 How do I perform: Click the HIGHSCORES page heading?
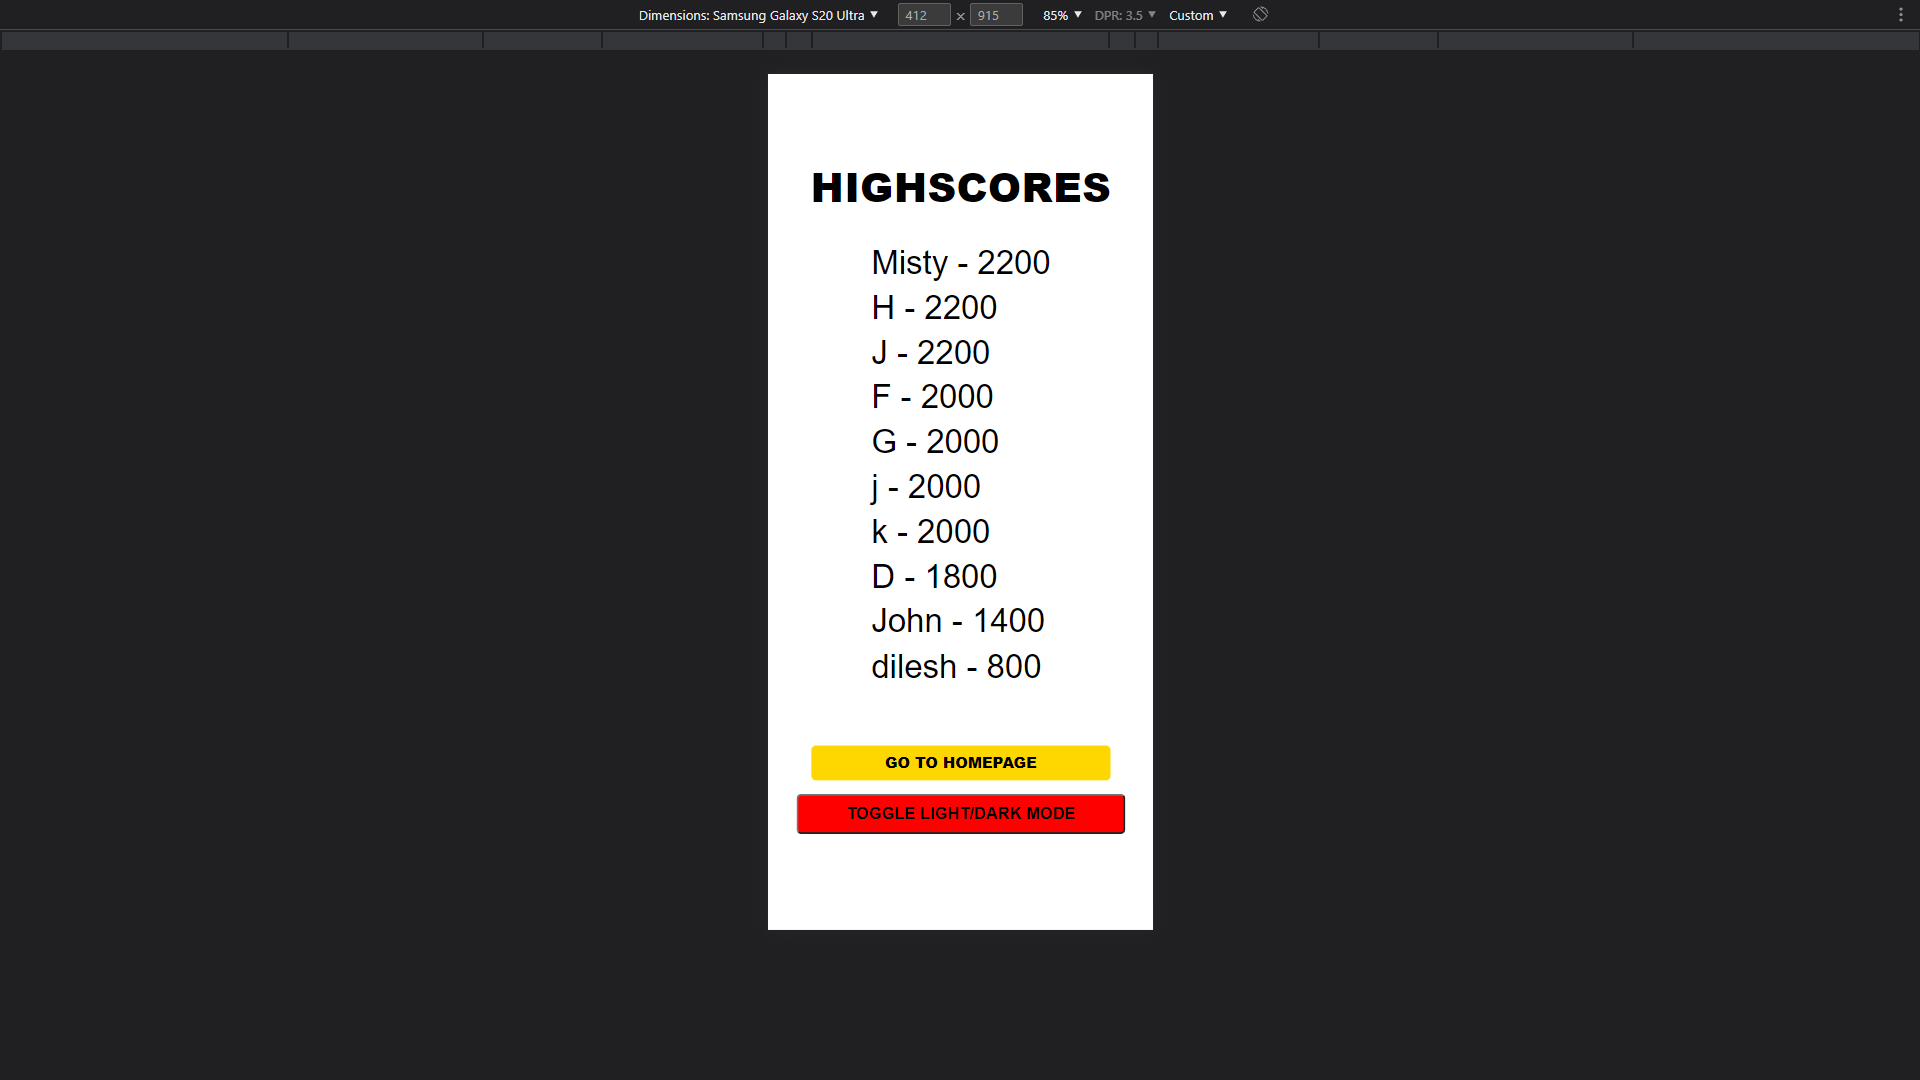pos(960,187)
